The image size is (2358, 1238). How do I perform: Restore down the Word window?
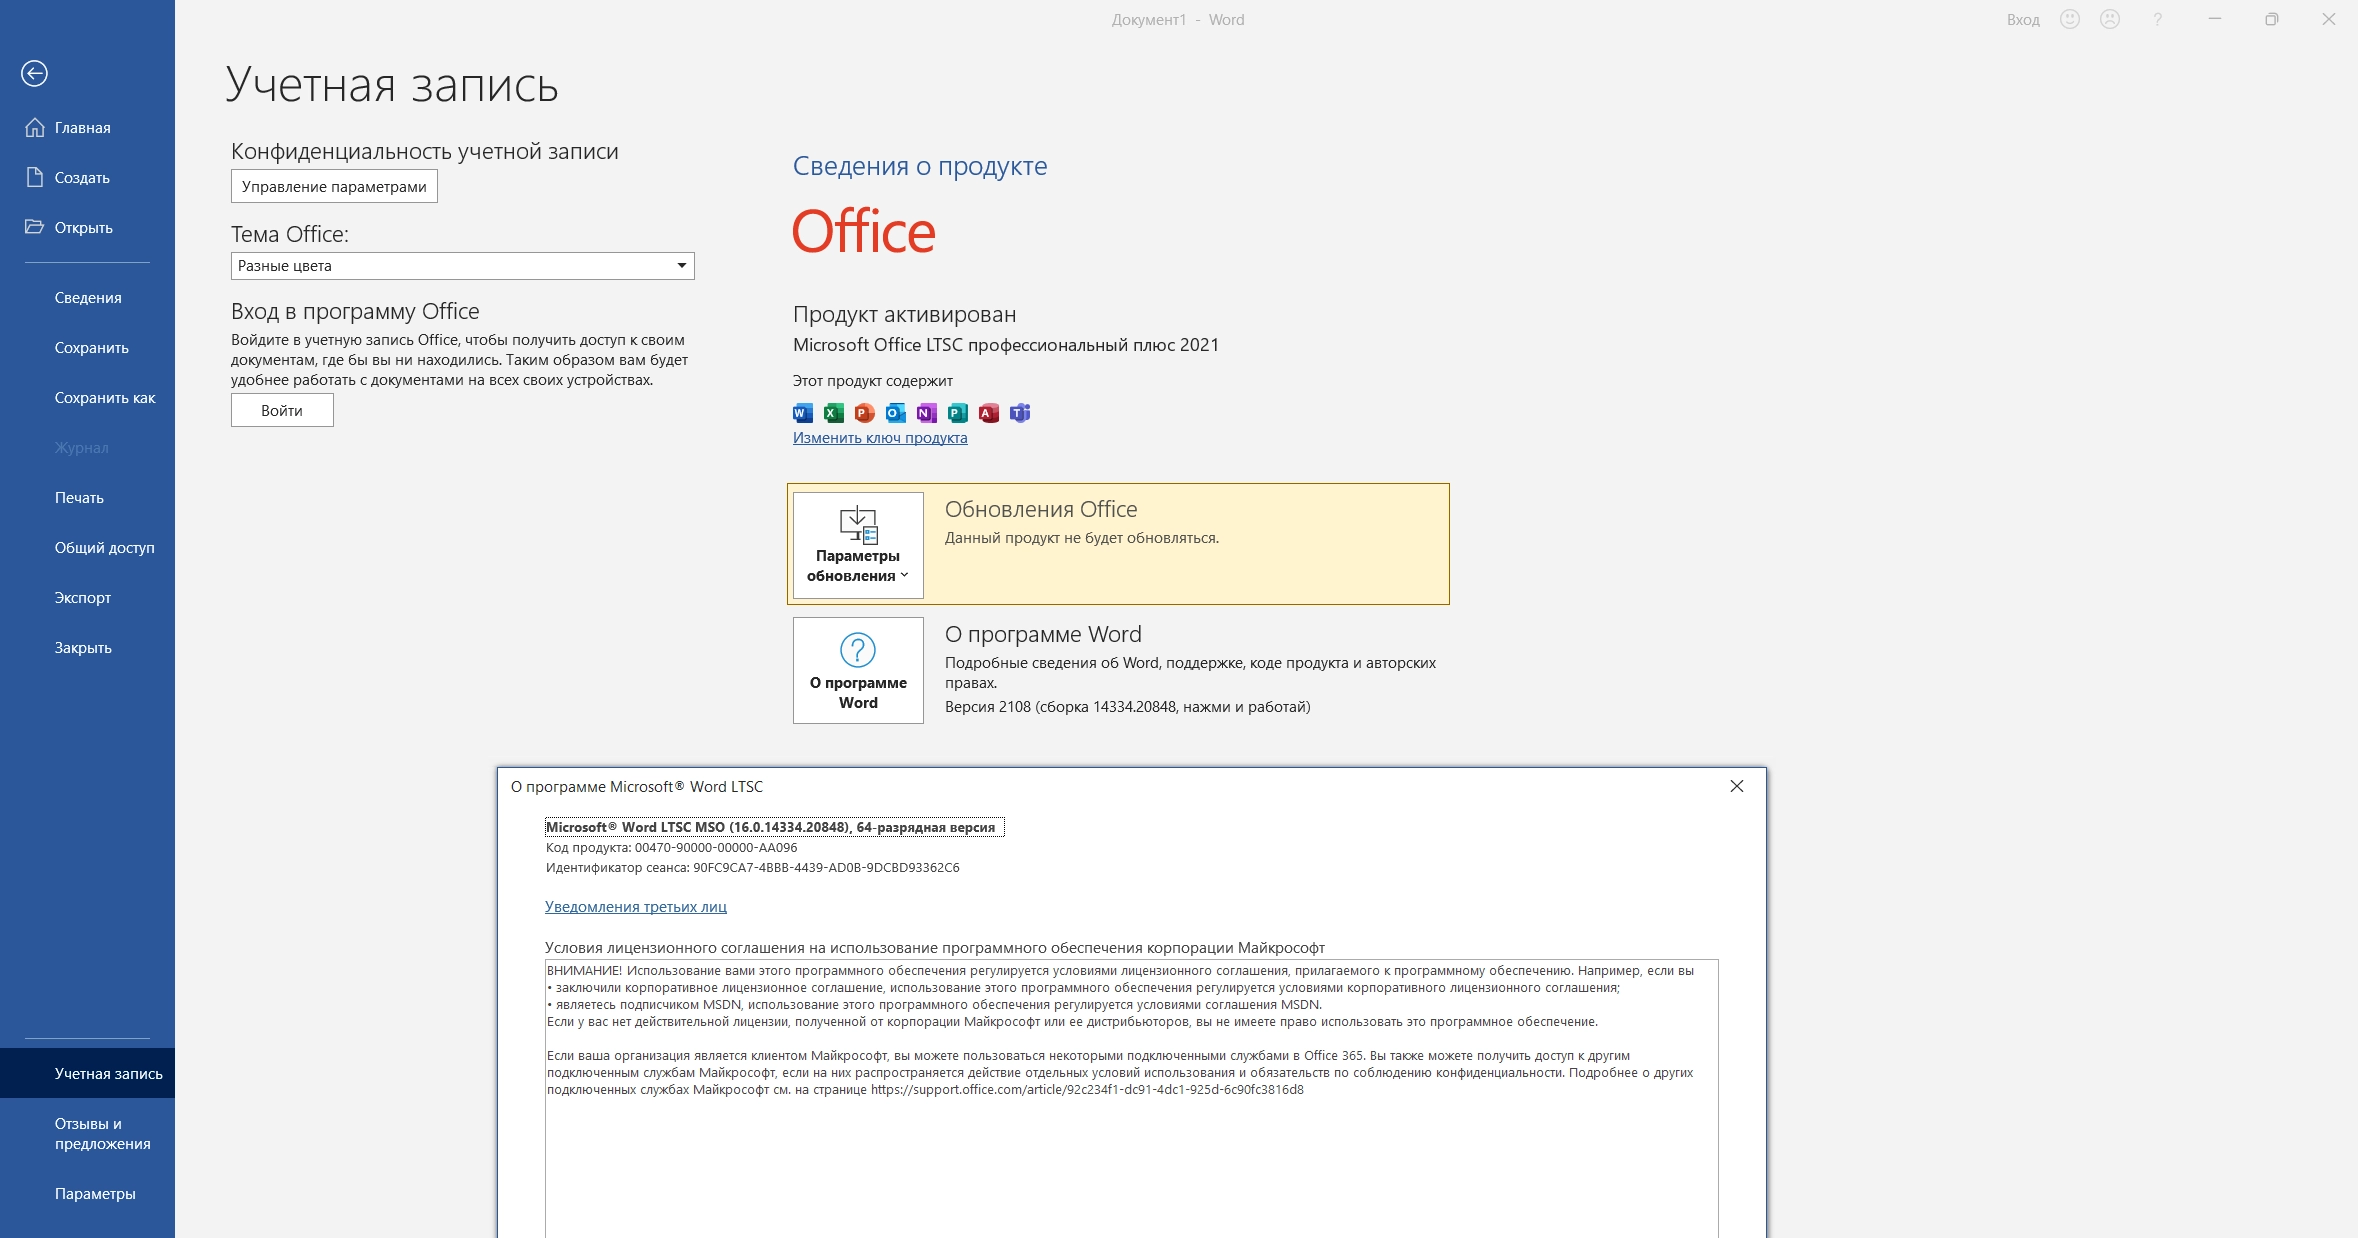click(x=2272, y=19)
